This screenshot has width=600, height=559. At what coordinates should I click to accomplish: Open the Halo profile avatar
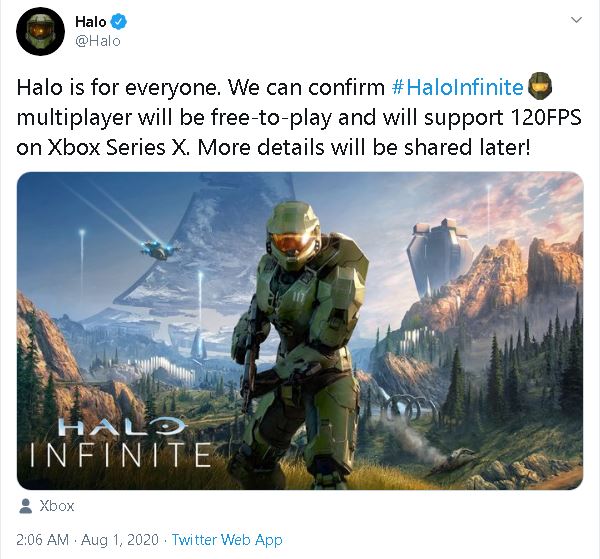click(x=40, y=31)
